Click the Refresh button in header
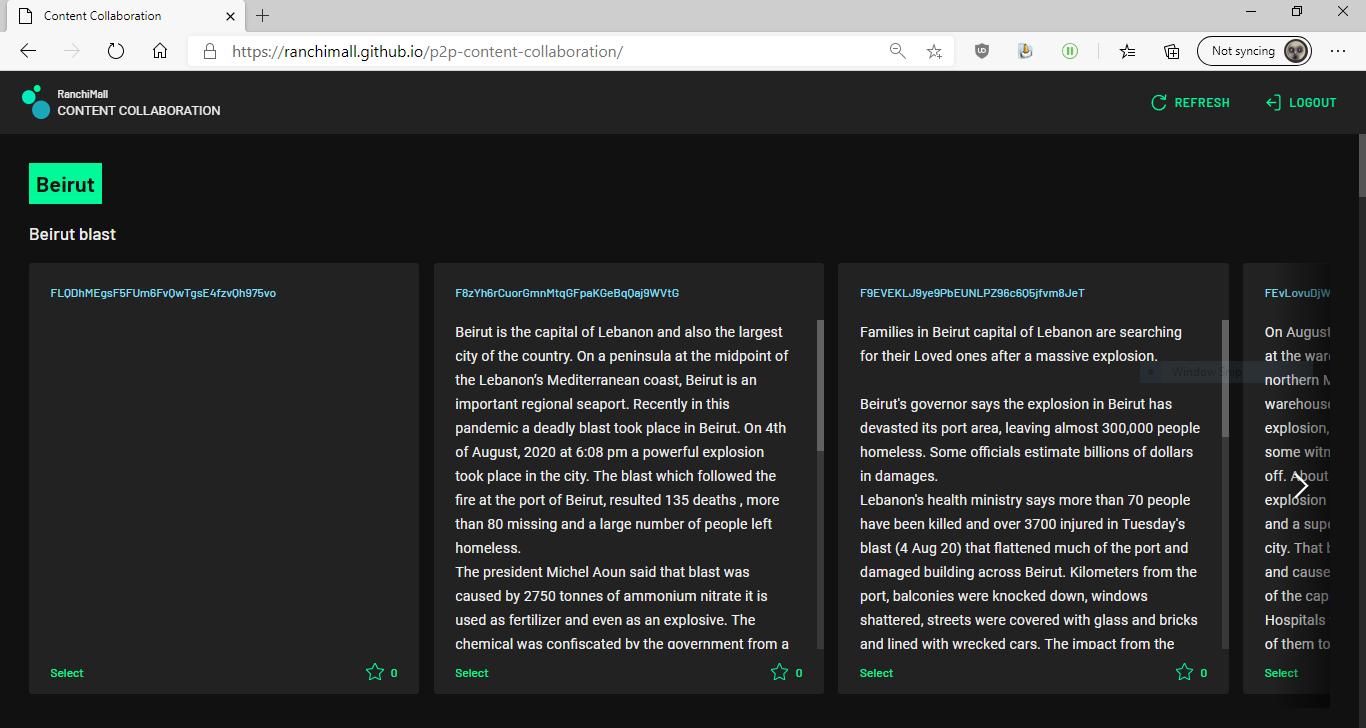 pyautogui.click(x=1190, y=103)
